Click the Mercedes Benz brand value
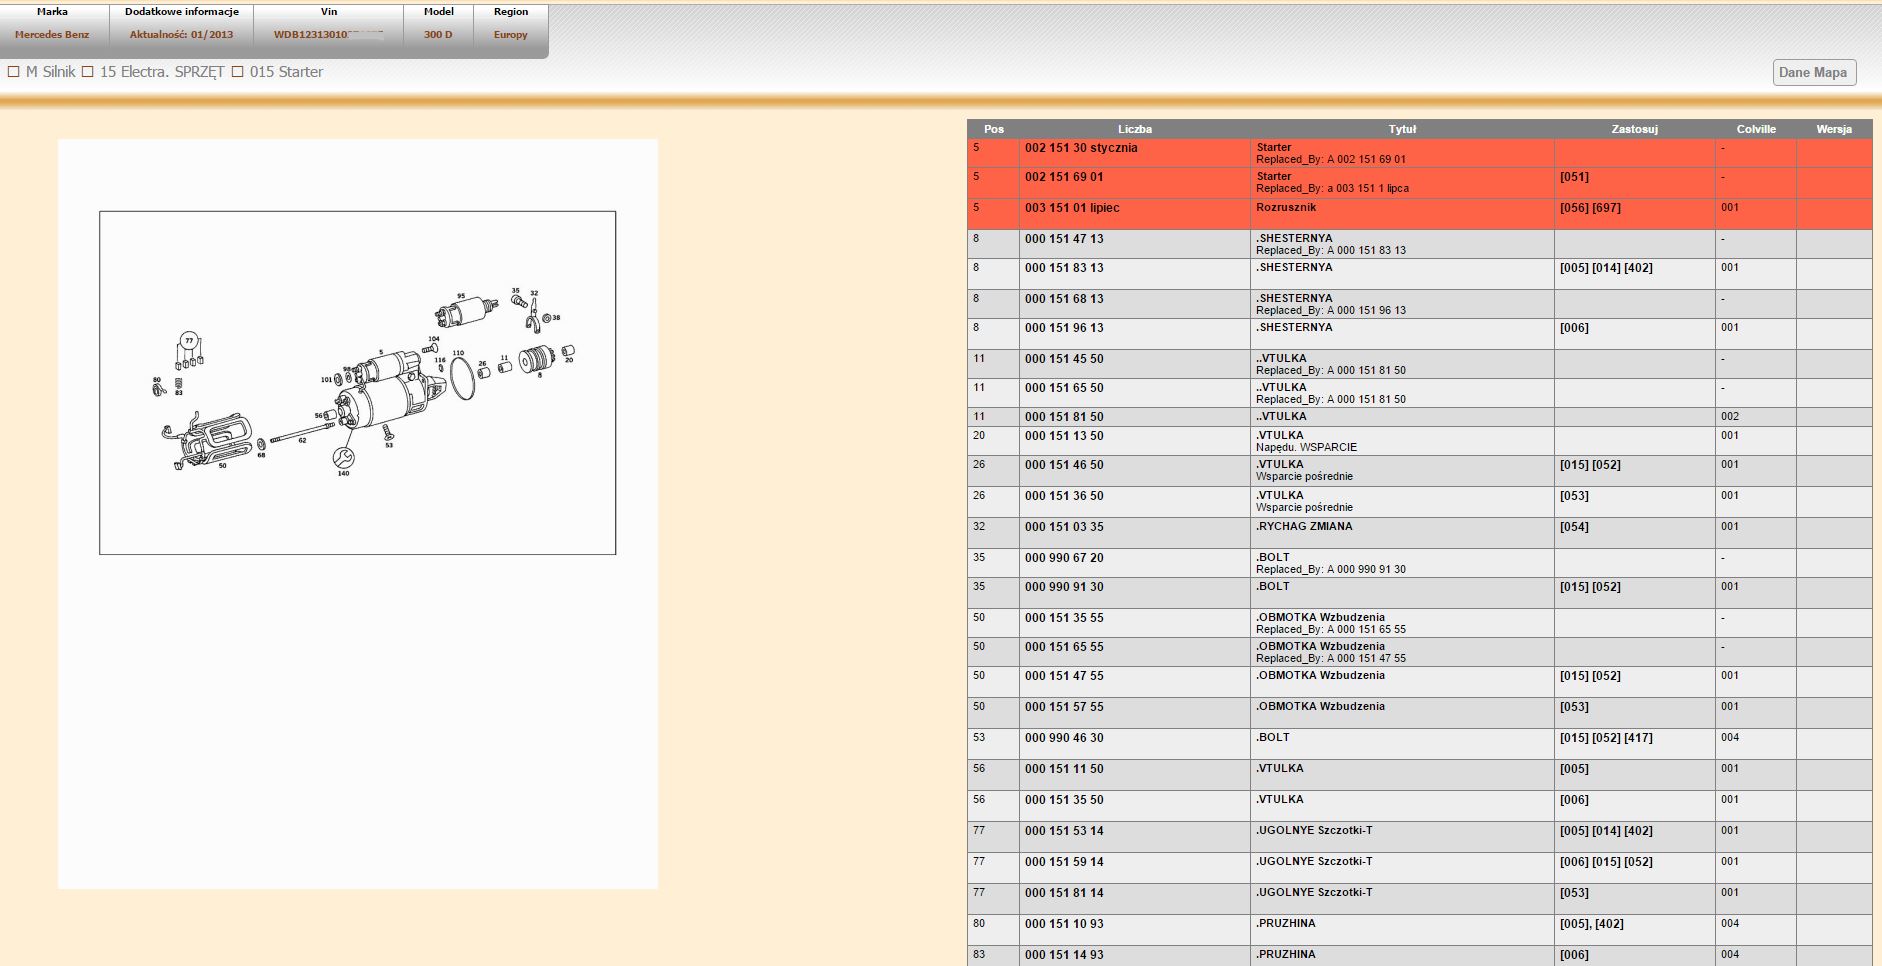The image size is (1882, 966). [52, 35]
